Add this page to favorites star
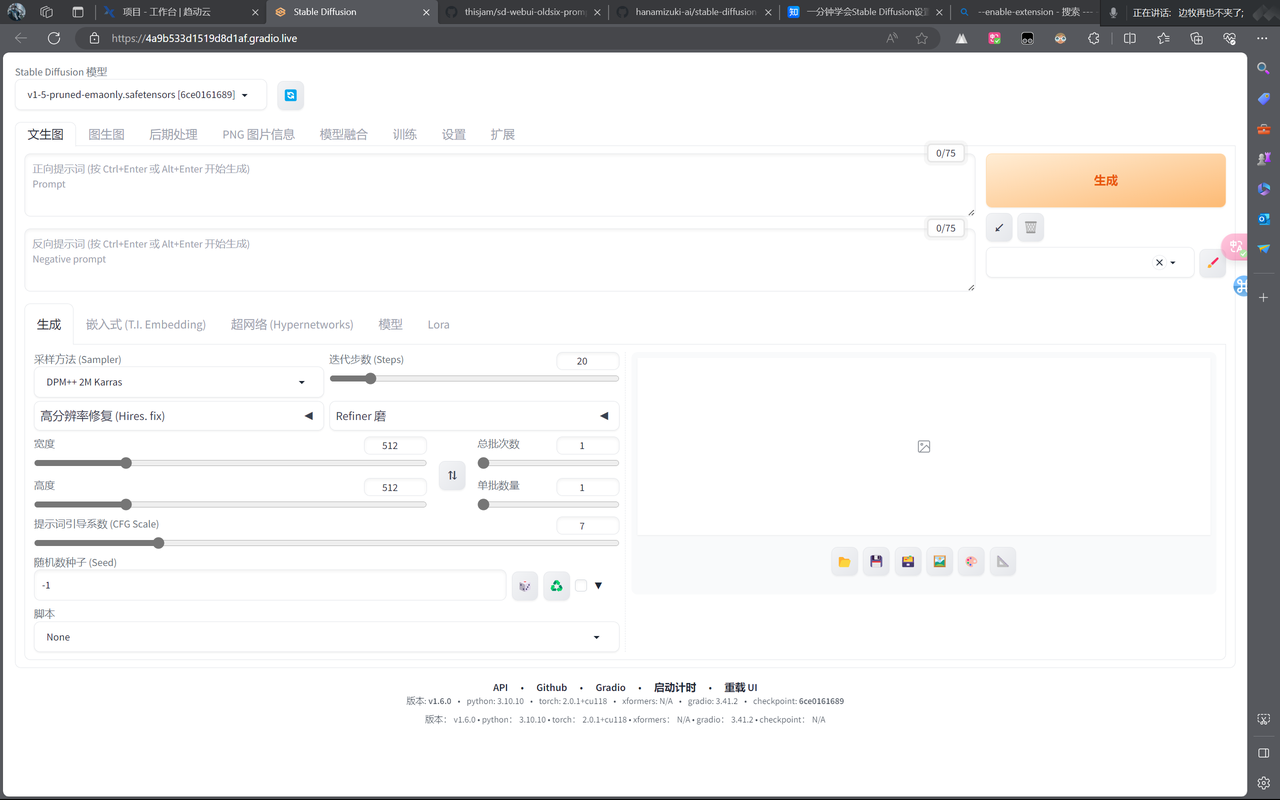 point(922,38)
